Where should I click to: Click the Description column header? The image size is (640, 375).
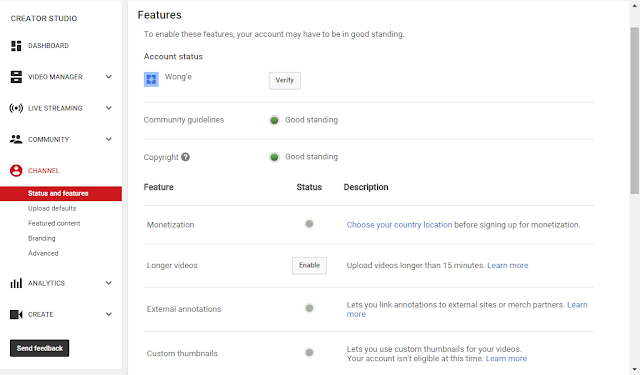tap(366, 187)
